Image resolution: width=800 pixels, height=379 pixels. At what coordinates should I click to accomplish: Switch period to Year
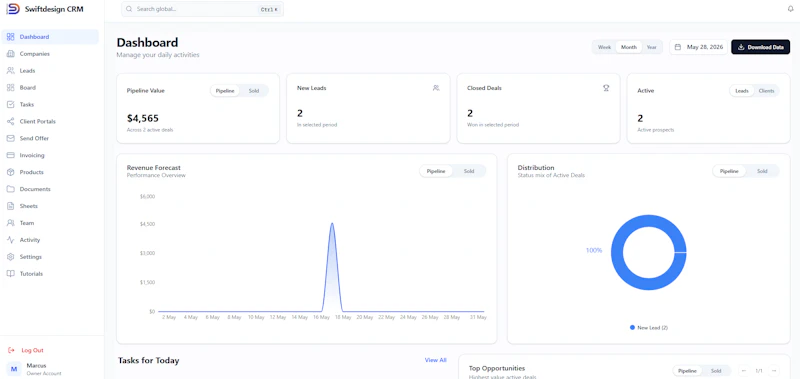click(652, 47)
